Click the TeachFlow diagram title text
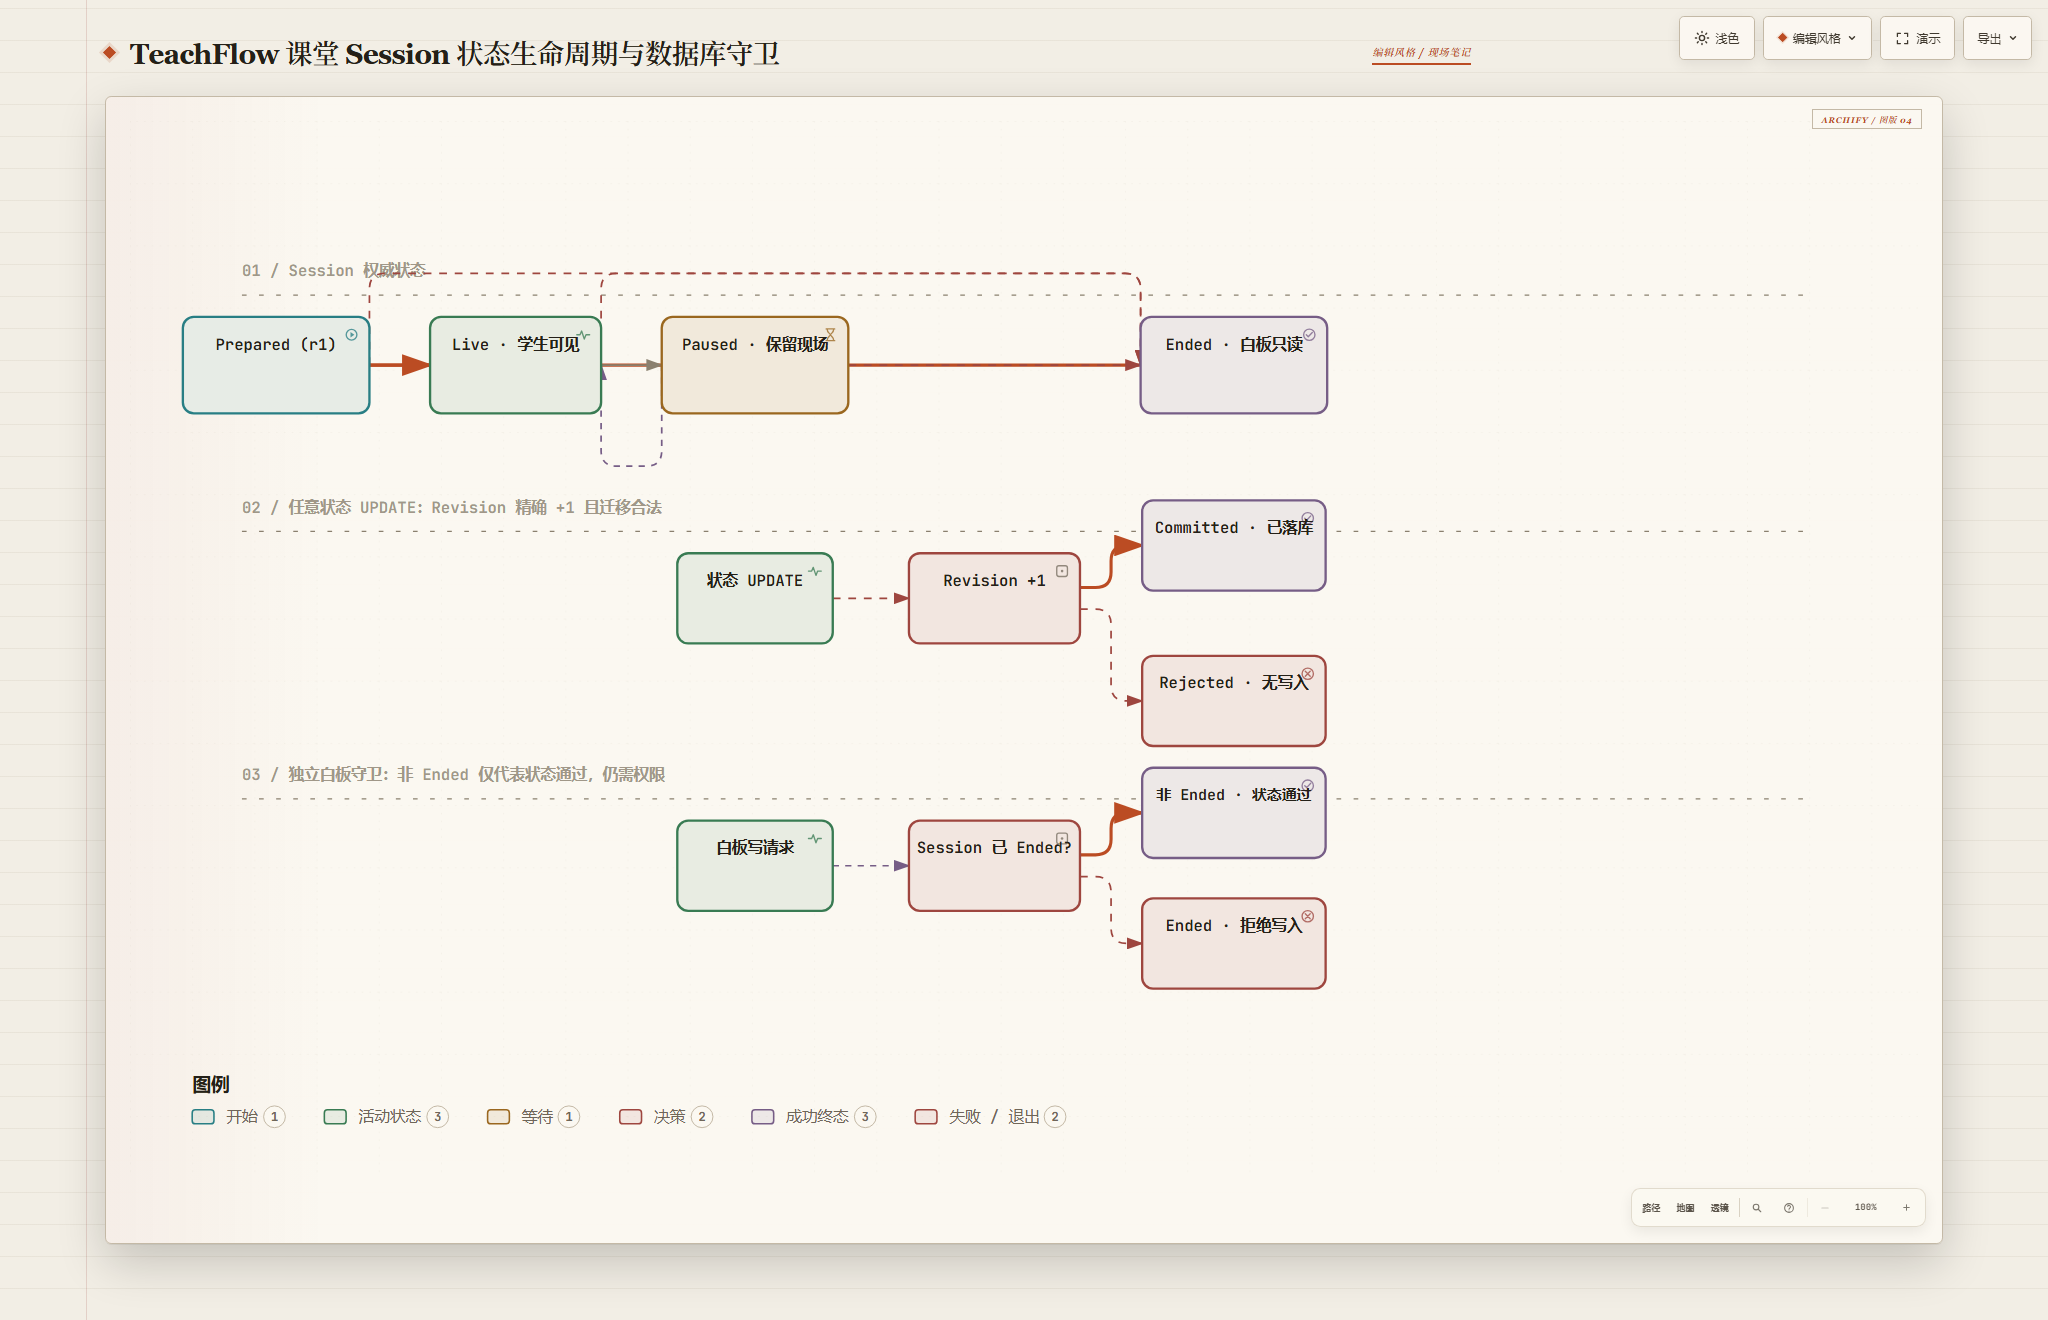 click(455, 54)
